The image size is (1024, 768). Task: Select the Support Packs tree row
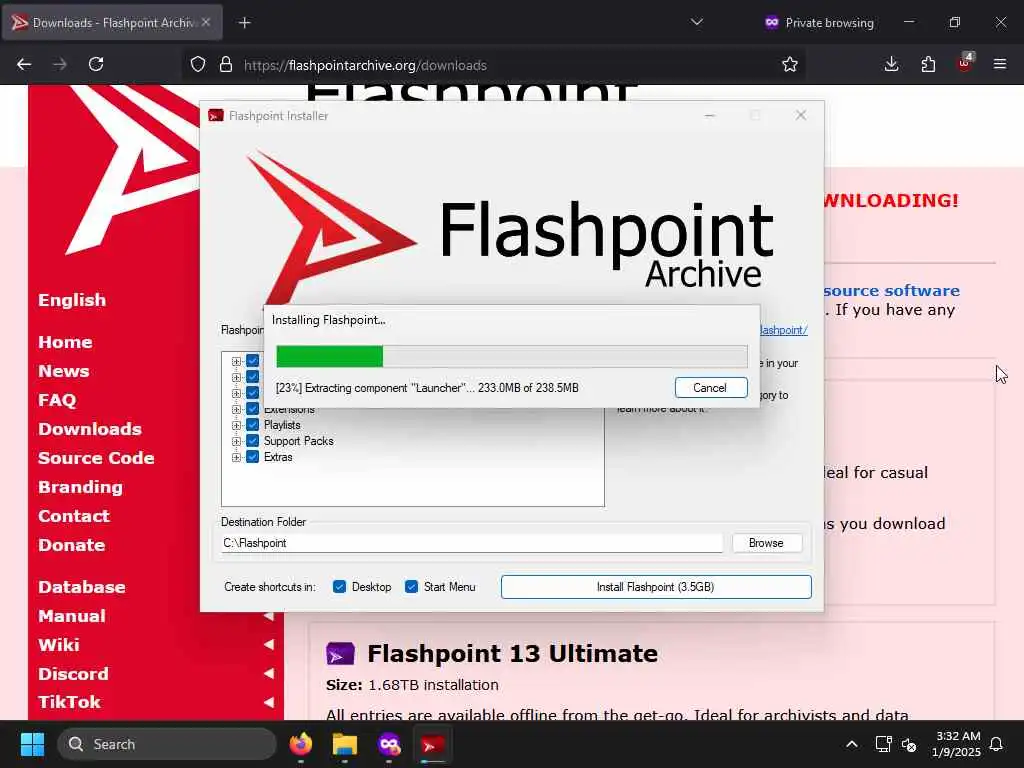point(298,441)
